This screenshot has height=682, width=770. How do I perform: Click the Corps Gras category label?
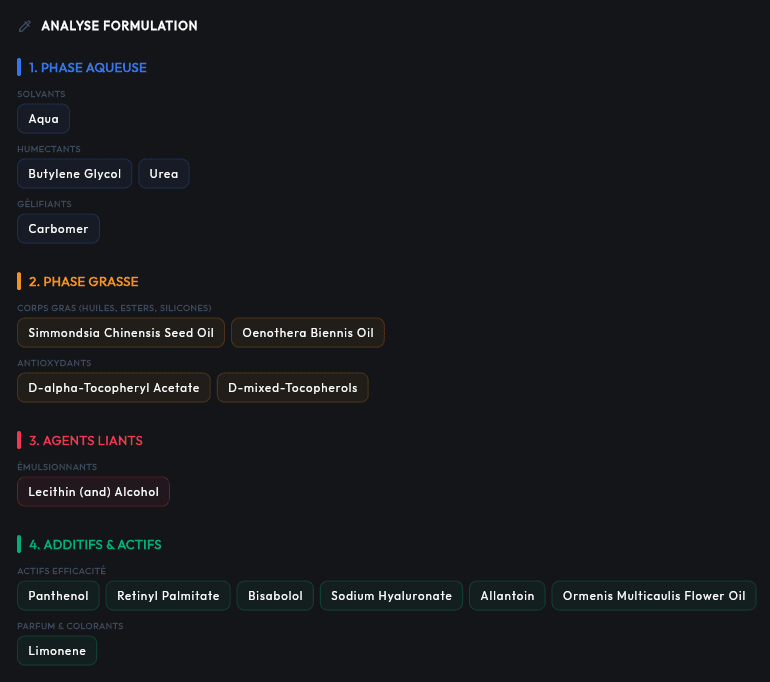pos(114,308)
